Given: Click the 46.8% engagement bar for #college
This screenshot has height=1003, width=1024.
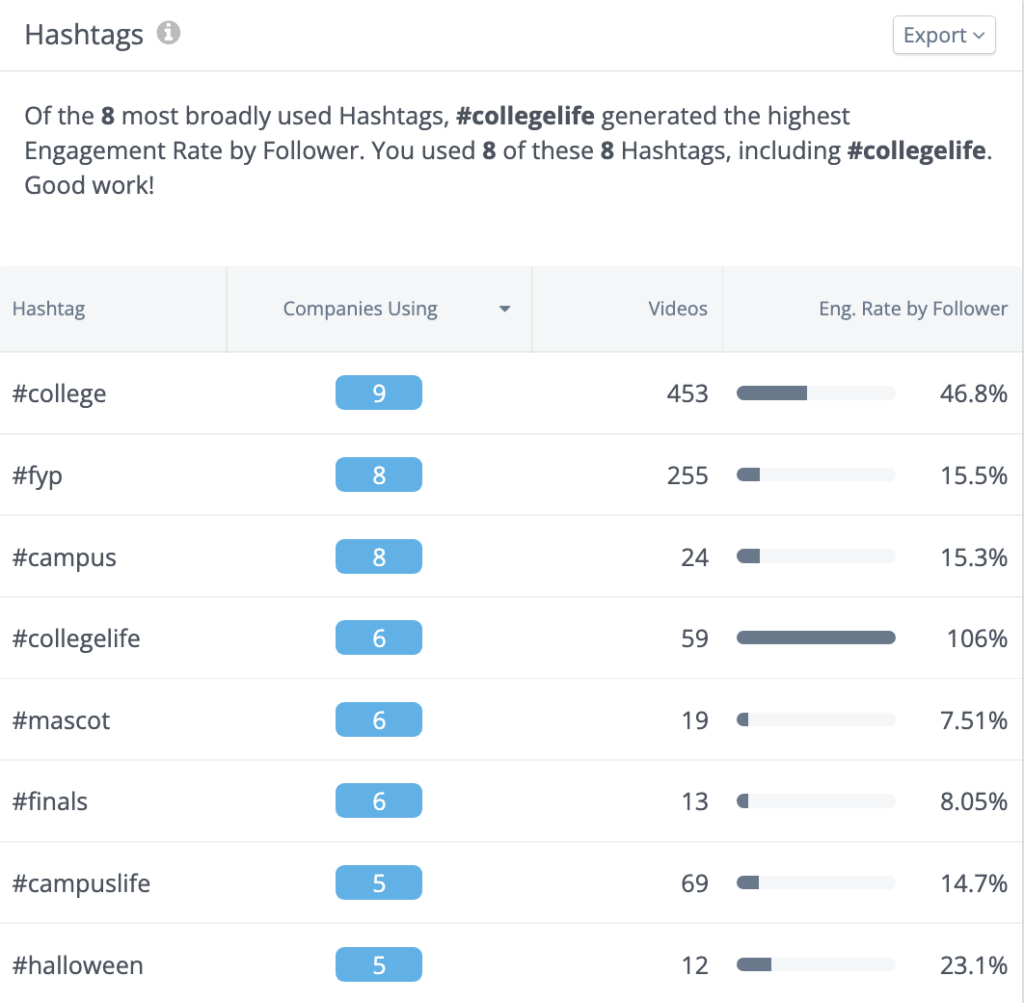Looking at the screenshot, I should (x=815, y=393).
